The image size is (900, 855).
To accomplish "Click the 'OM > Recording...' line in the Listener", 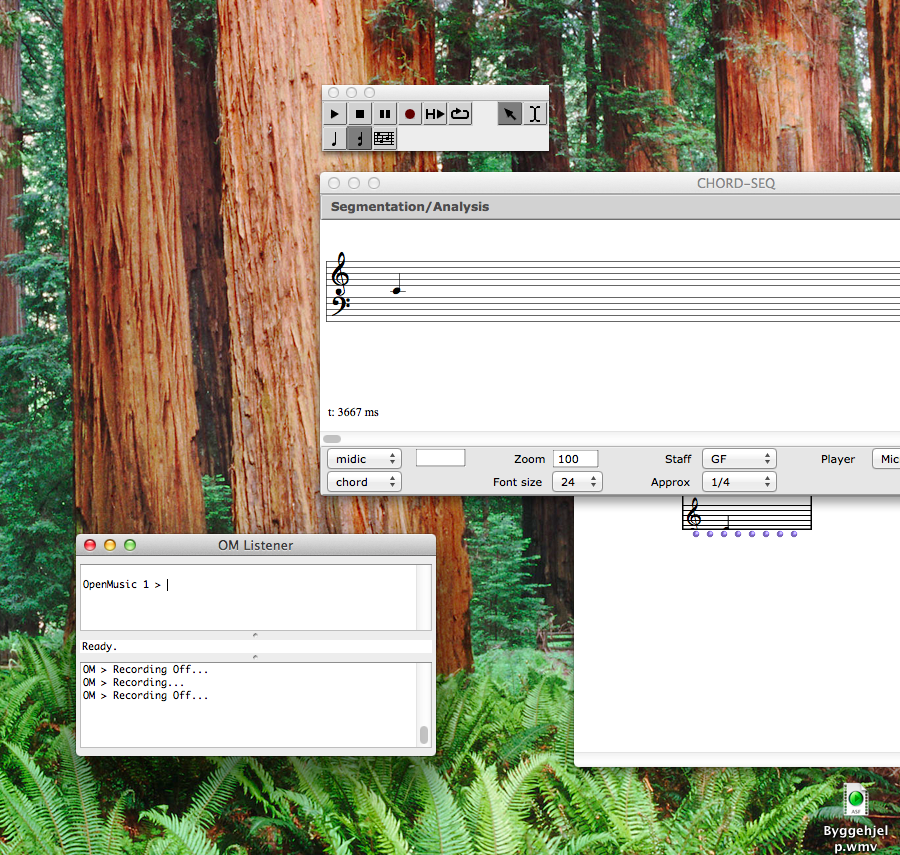I will (x=133, y=682).
